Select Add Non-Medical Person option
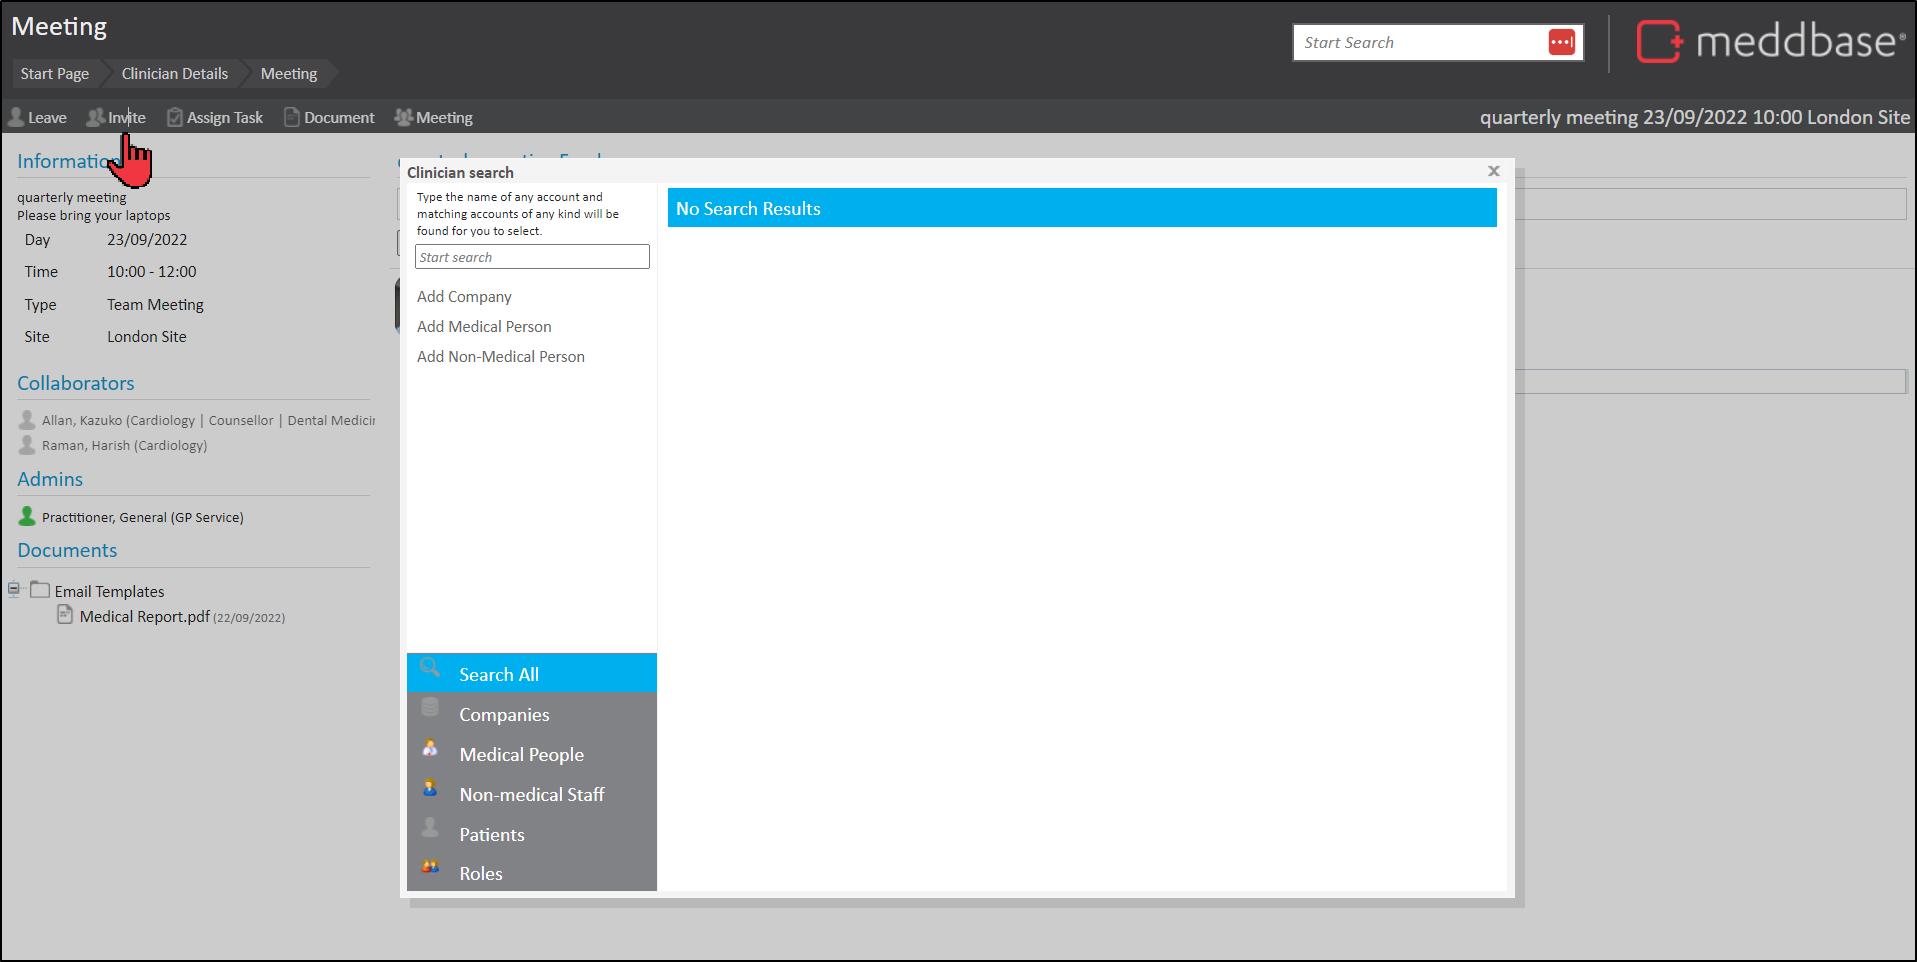 pos(500,357)
